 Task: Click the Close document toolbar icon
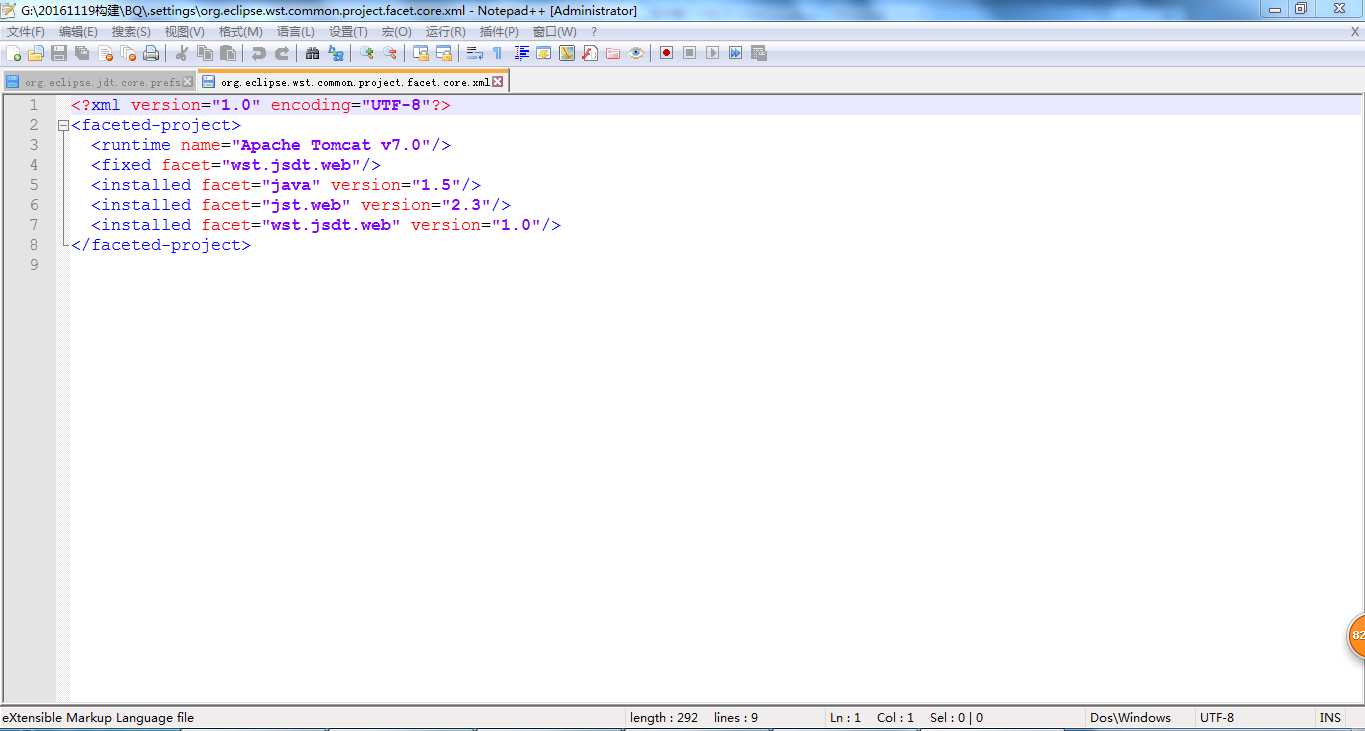pyautogui.click(x=105, y=53)
